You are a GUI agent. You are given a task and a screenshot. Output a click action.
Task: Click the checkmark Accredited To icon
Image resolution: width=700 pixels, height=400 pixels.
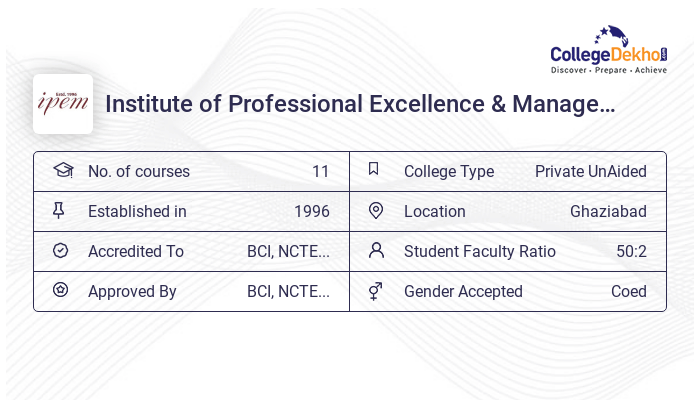61,250
